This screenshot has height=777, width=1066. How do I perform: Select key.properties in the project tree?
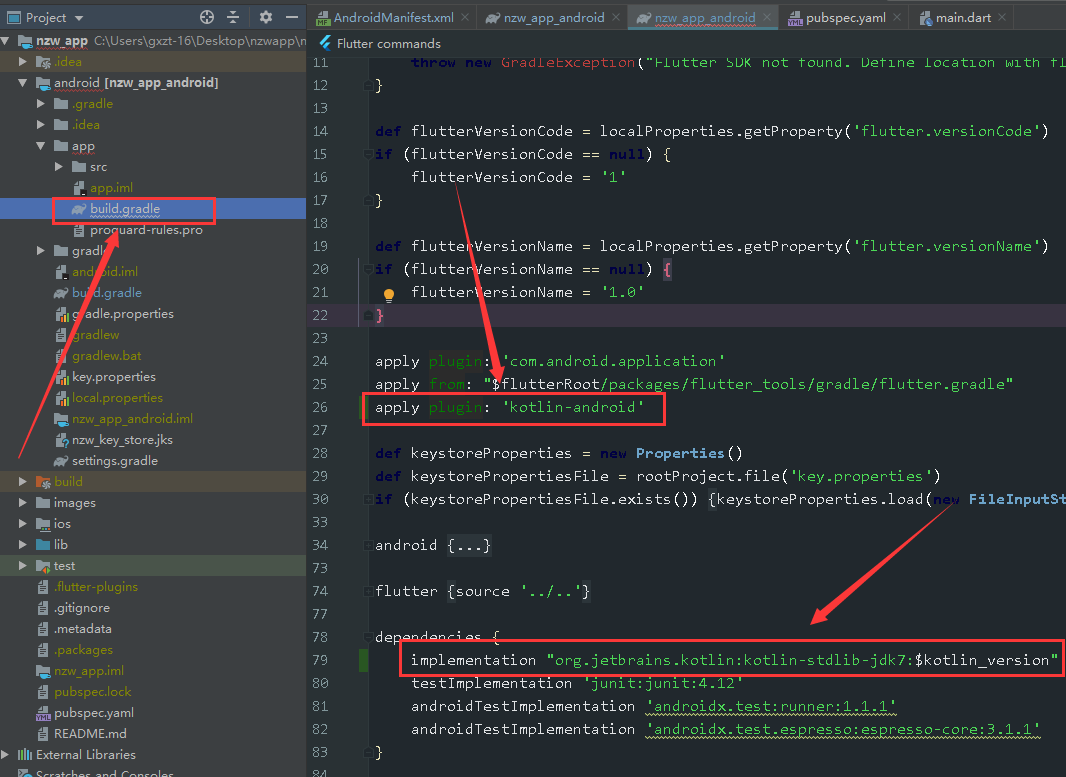point(113,377)
